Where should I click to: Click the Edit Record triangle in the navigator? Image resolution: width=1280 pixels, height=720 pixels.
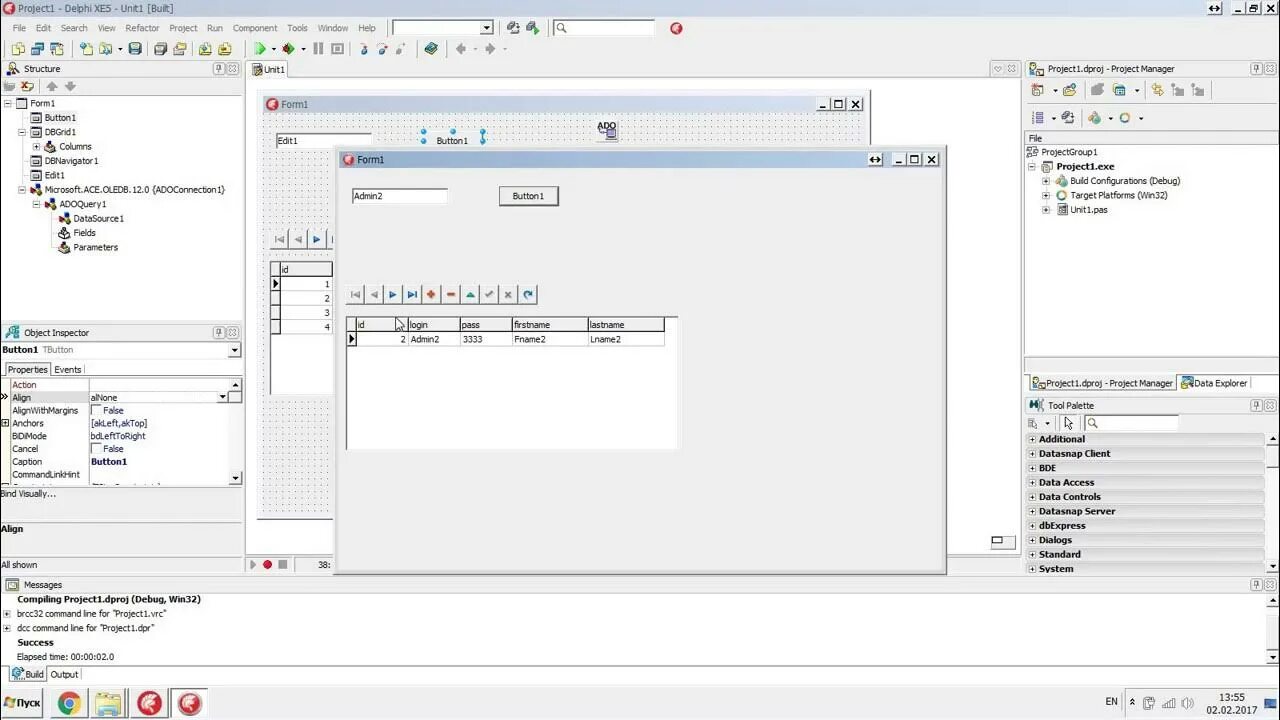point(470,294)
